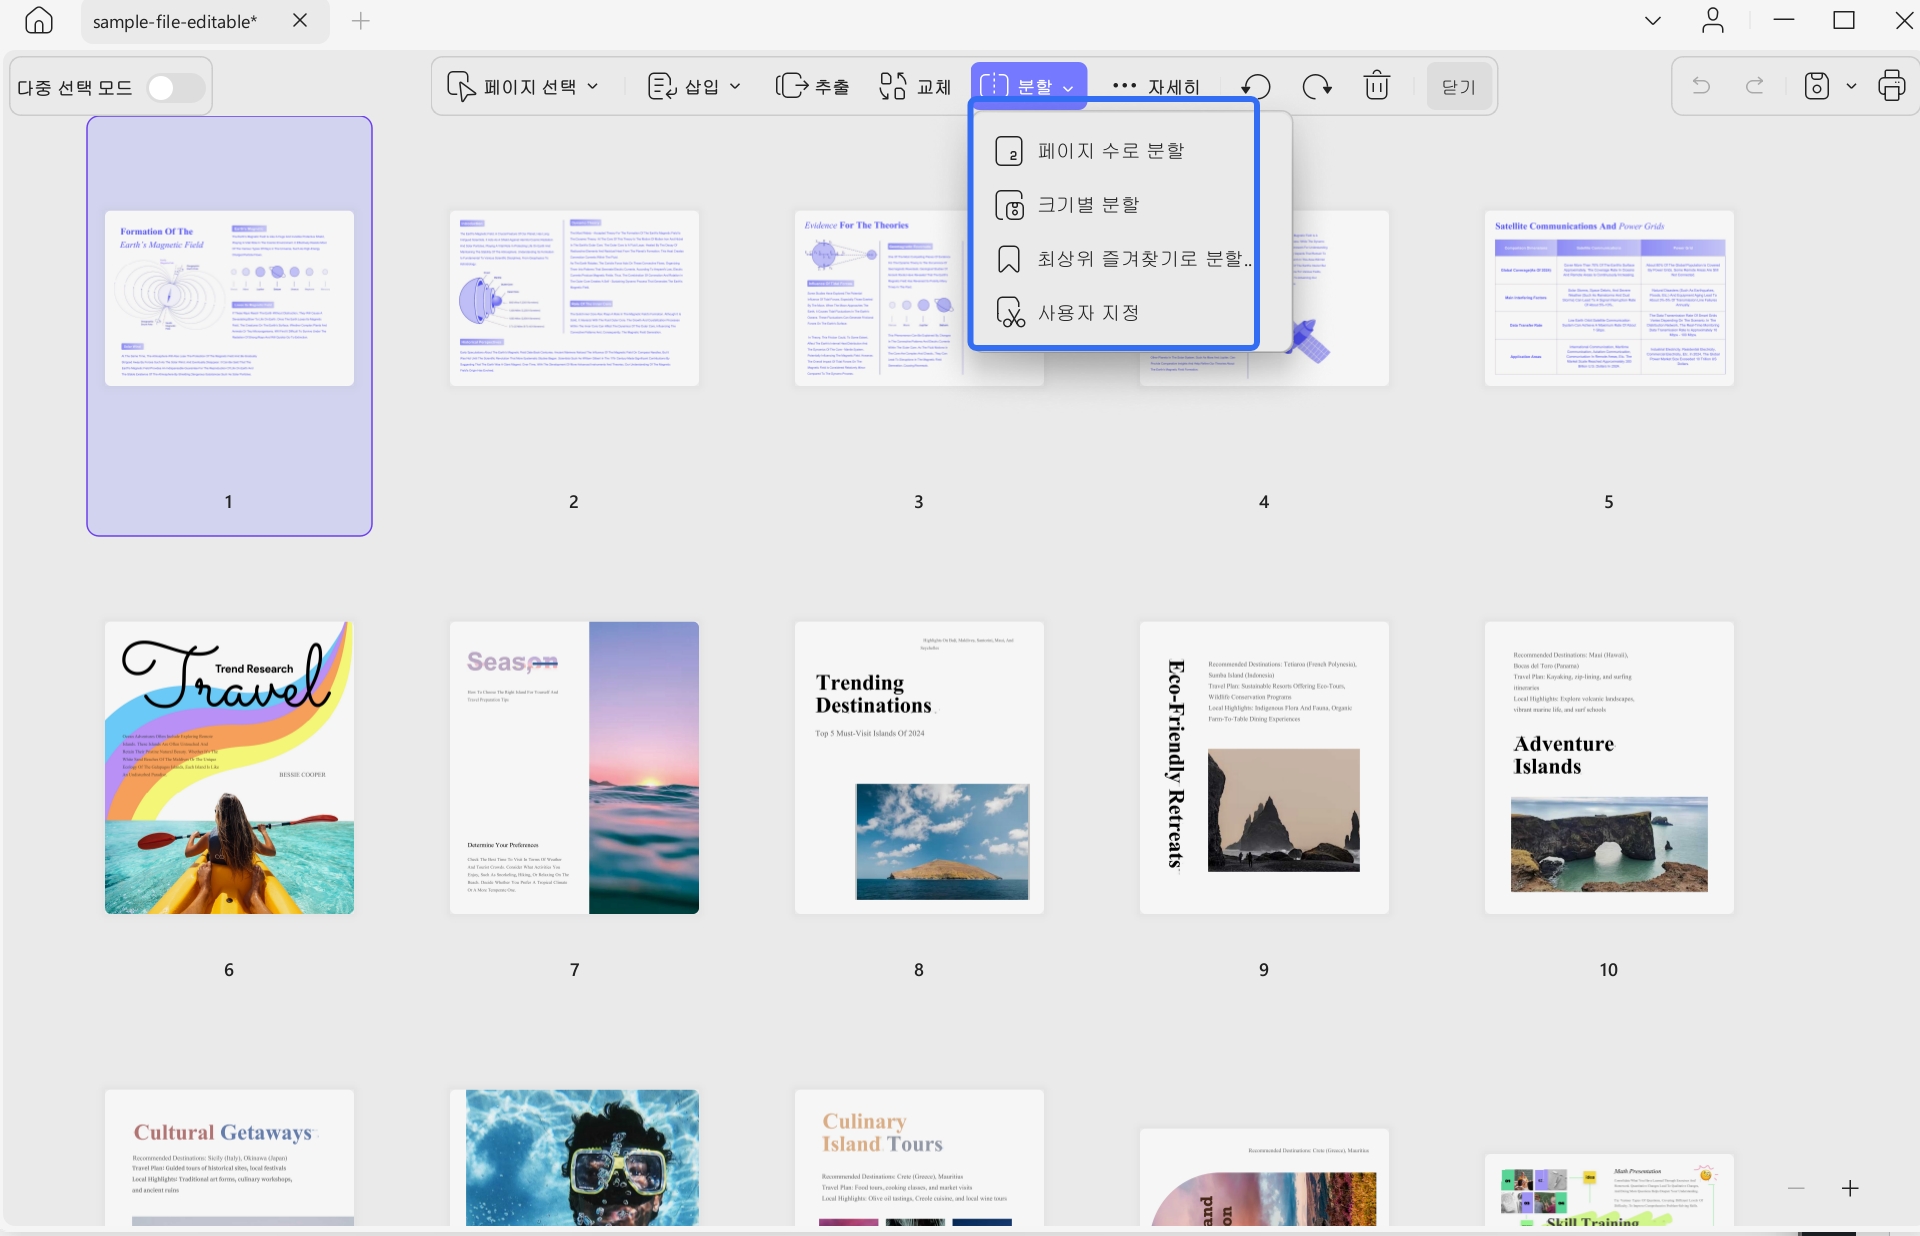
Task: Open the 페이지 선택 dropdown
Action: pyautogui.click(x=523, y=86)
